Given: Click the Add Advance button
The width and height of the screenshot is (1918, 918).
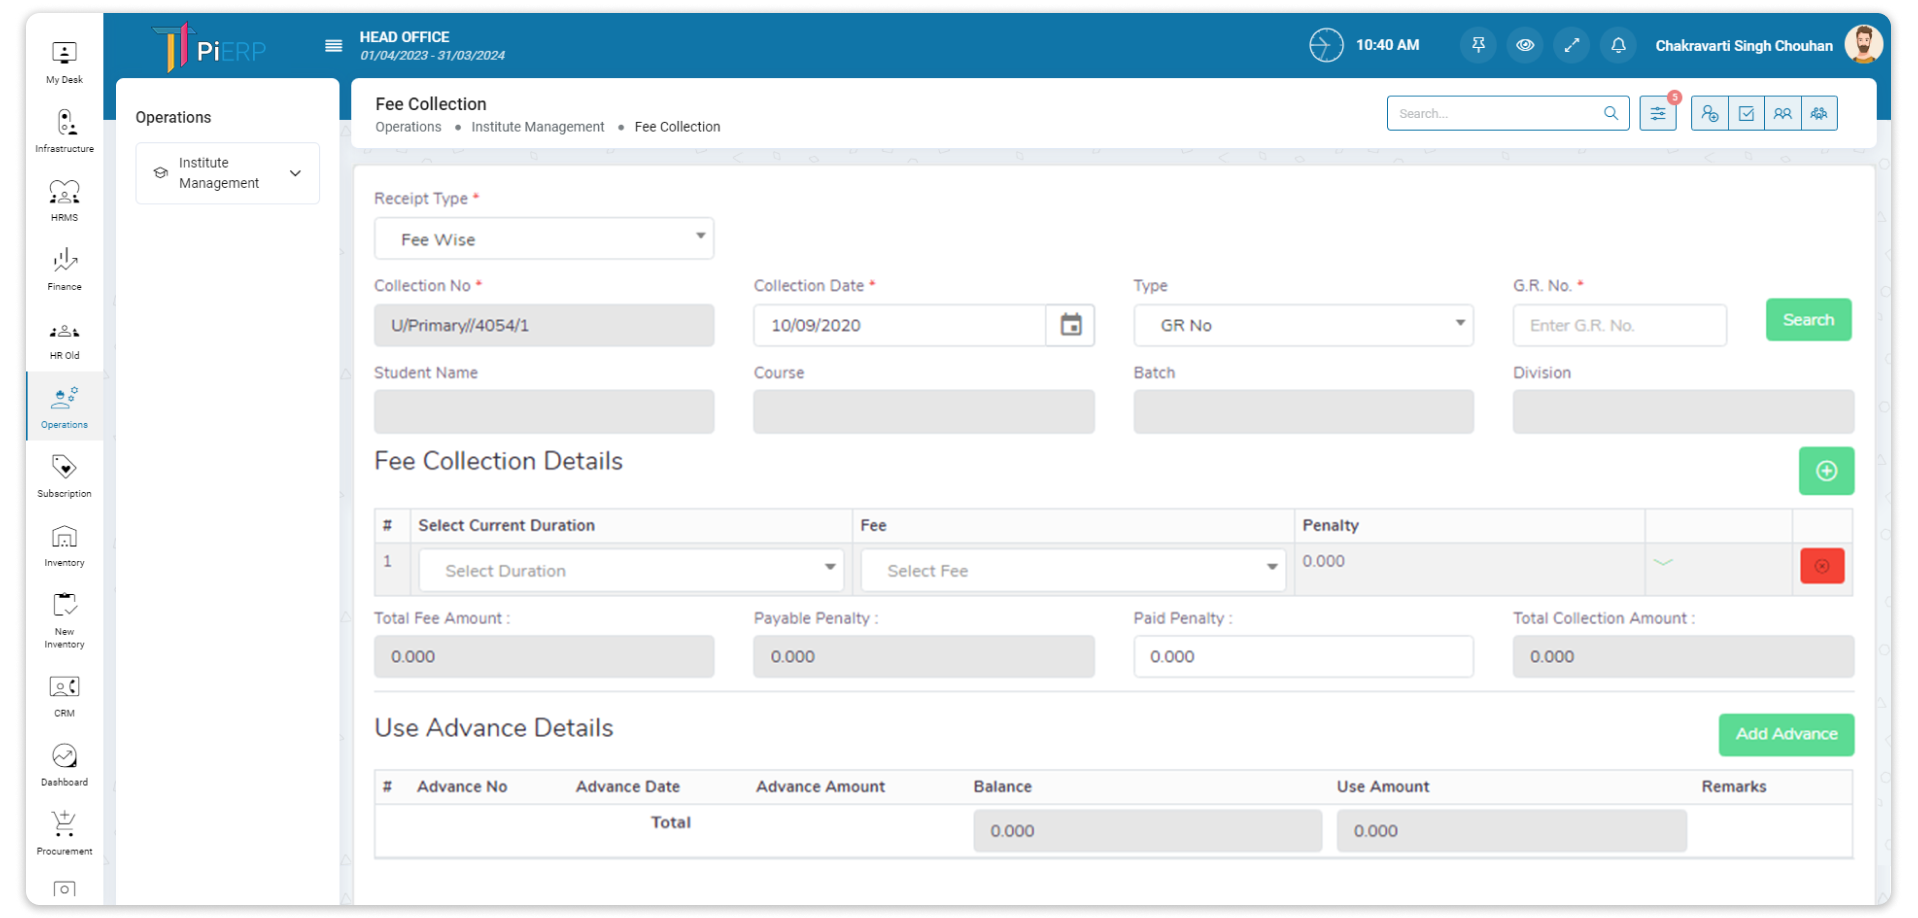Looking at the screenshot, I should click(1785, 734).
